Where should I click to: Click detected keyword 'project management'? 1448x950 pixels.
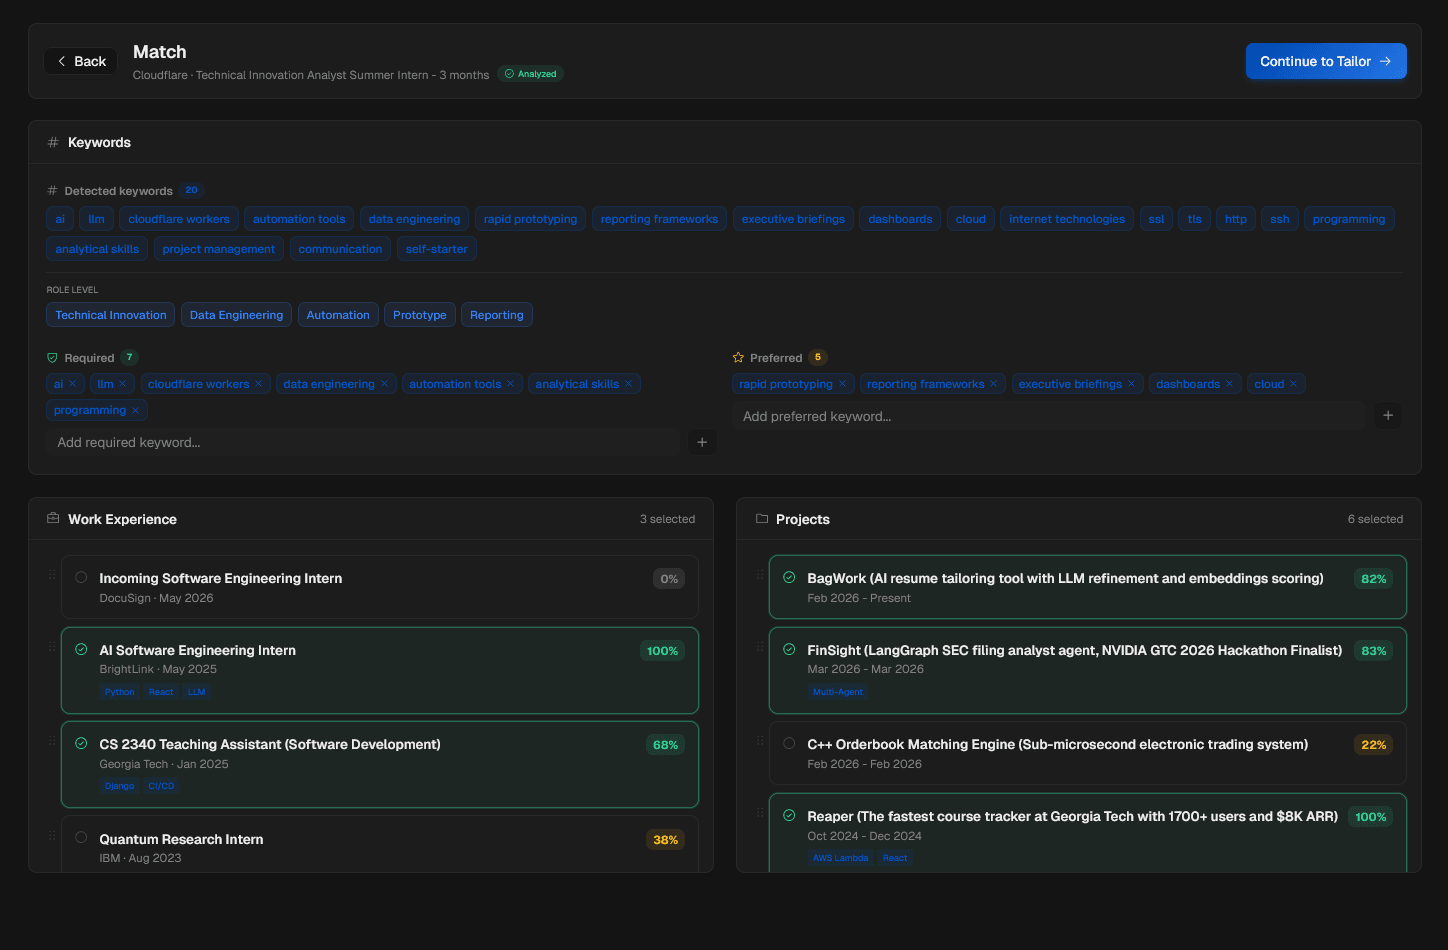(219, 249)
